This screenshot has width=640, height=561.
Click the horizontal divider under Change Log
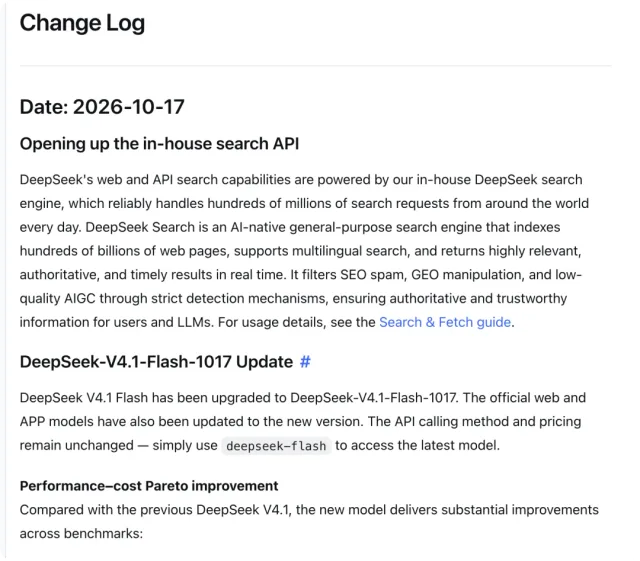(x=316, y=65)
